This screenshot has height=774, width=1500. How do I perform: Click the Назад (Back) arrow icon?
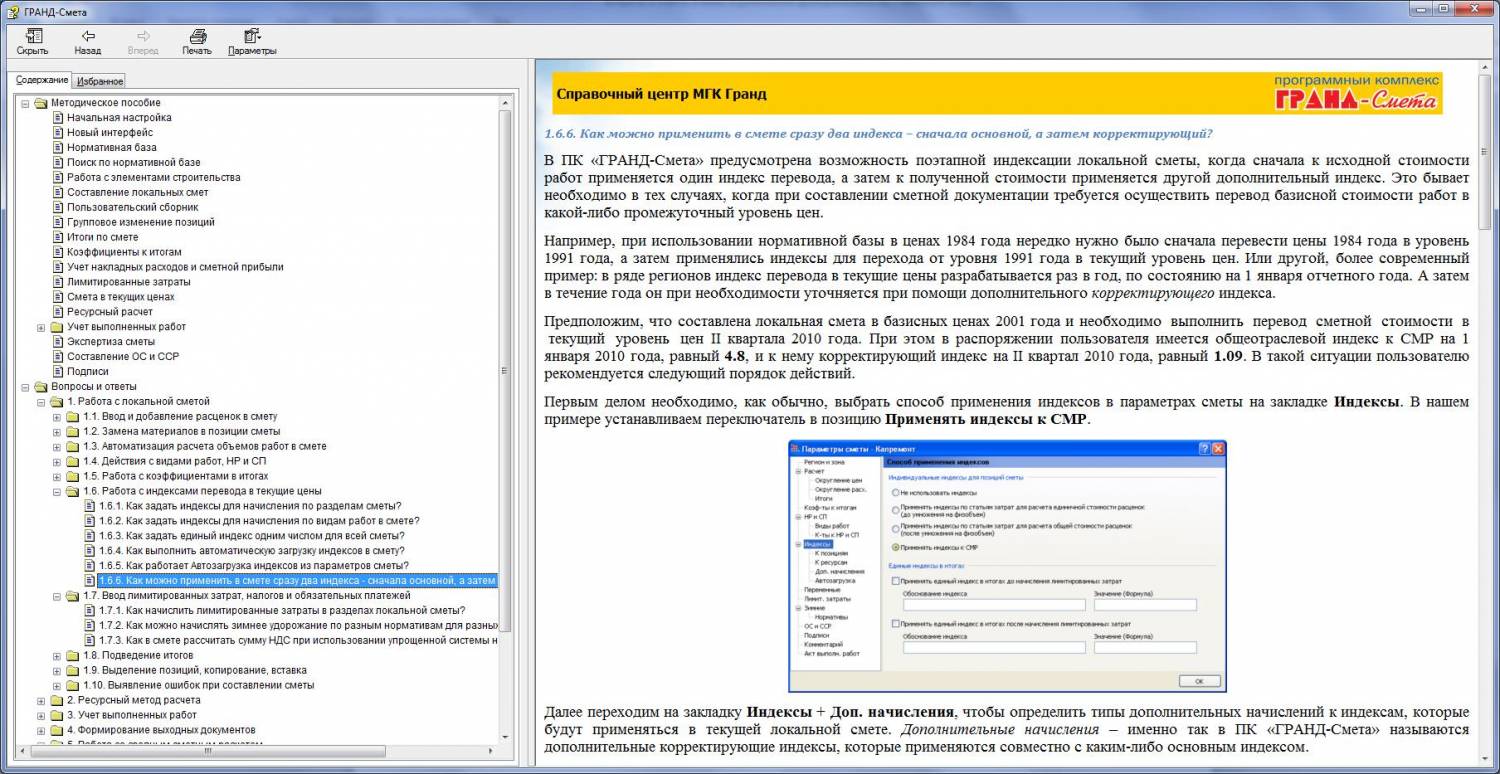tap(87, 36)
